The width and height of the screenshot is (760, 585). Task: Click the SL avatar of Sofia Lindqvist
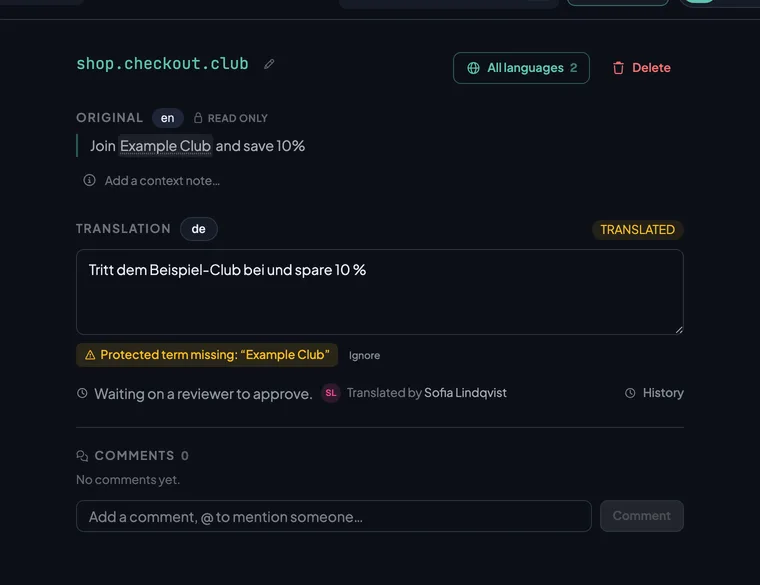click(331, 393)
